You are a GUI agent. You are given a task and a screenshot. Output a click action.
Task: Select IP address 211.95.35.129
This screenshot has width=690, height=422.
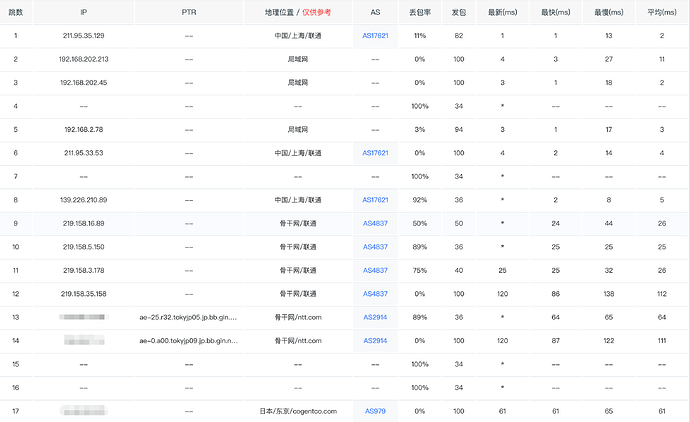tap(84, 36)
